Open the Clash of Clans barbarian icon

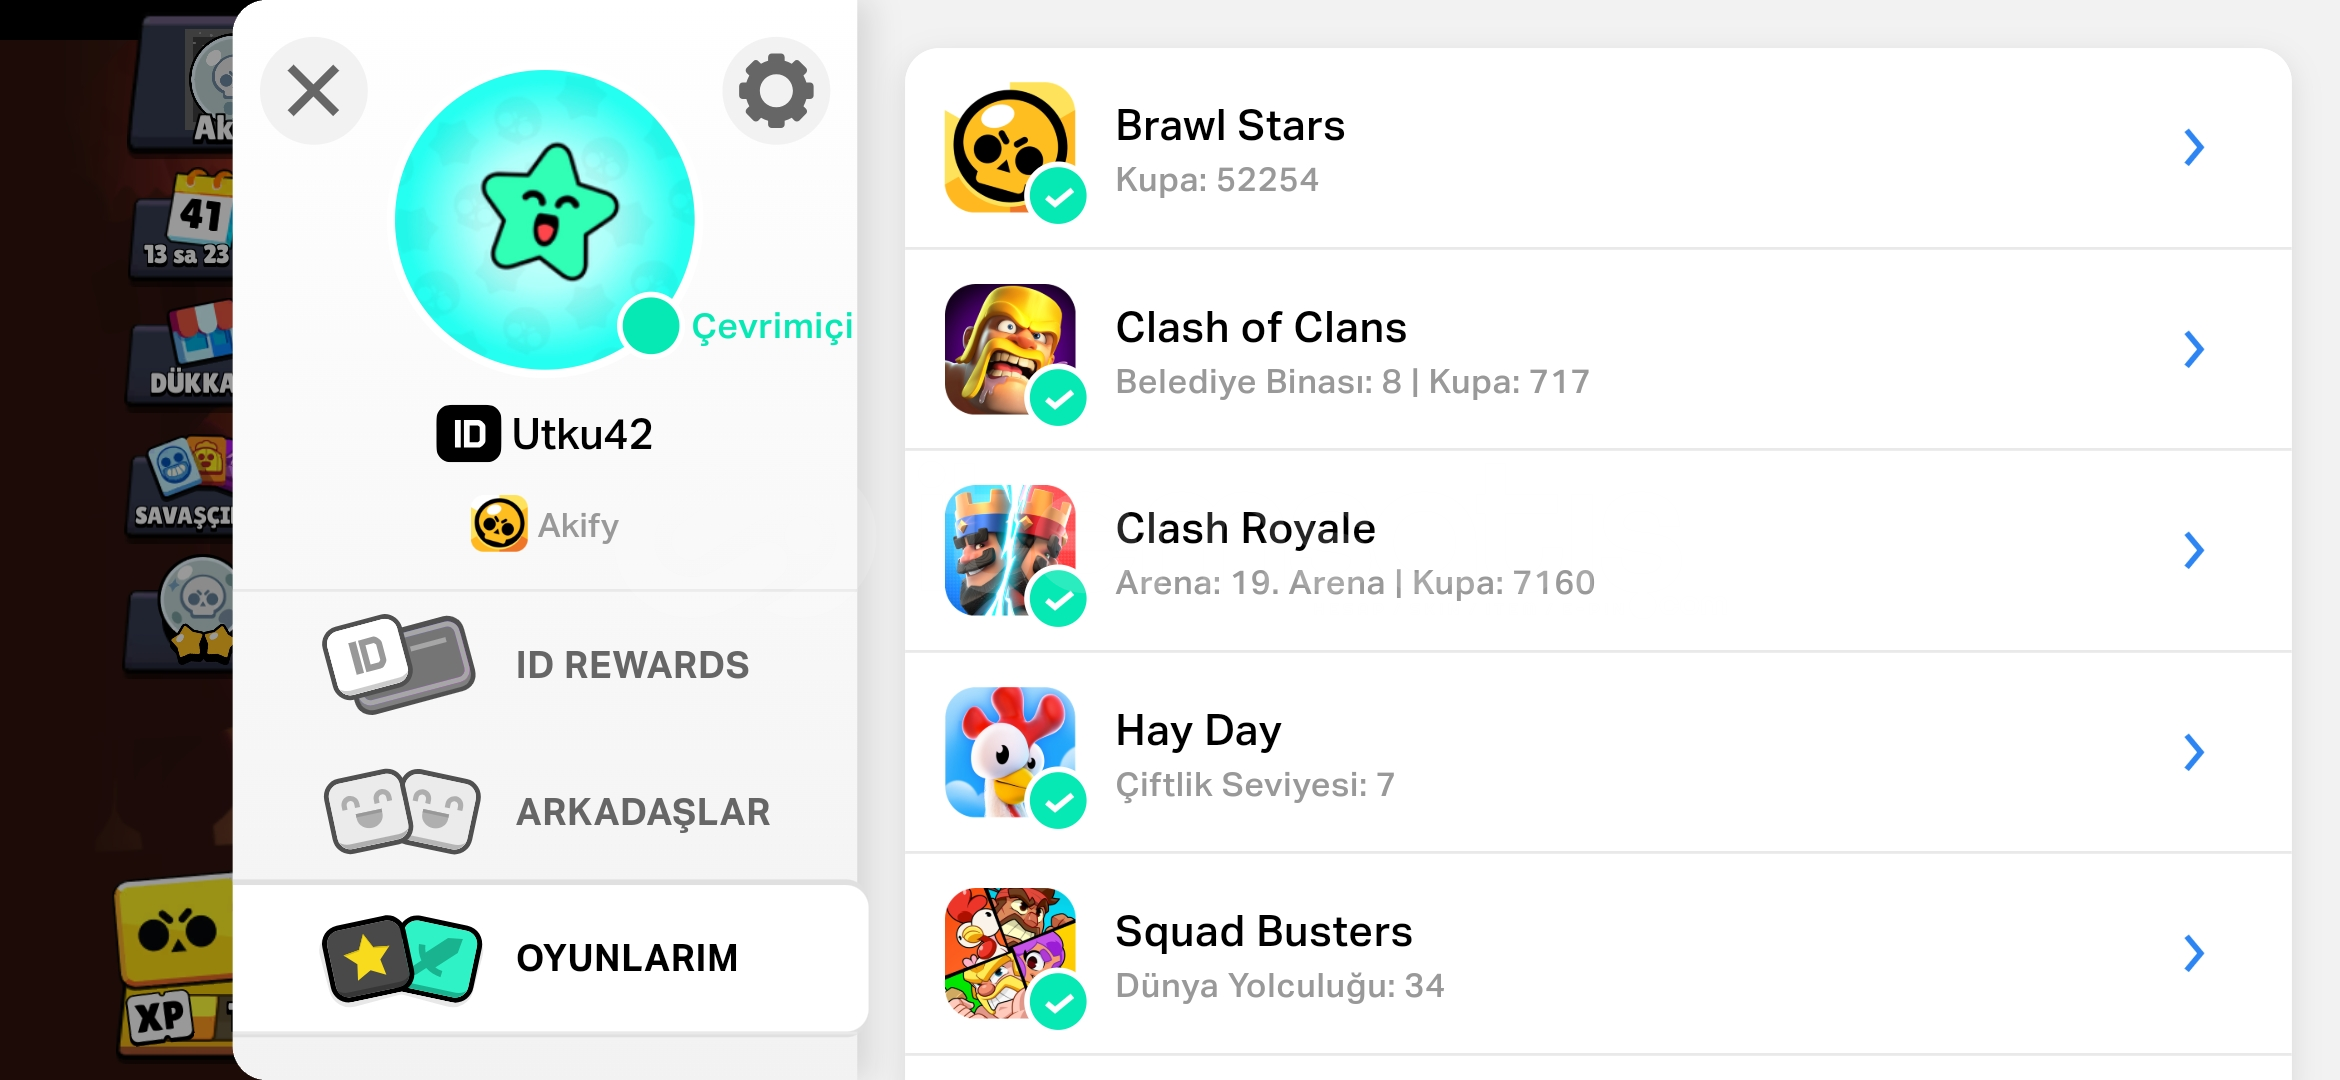(1010, 349)
